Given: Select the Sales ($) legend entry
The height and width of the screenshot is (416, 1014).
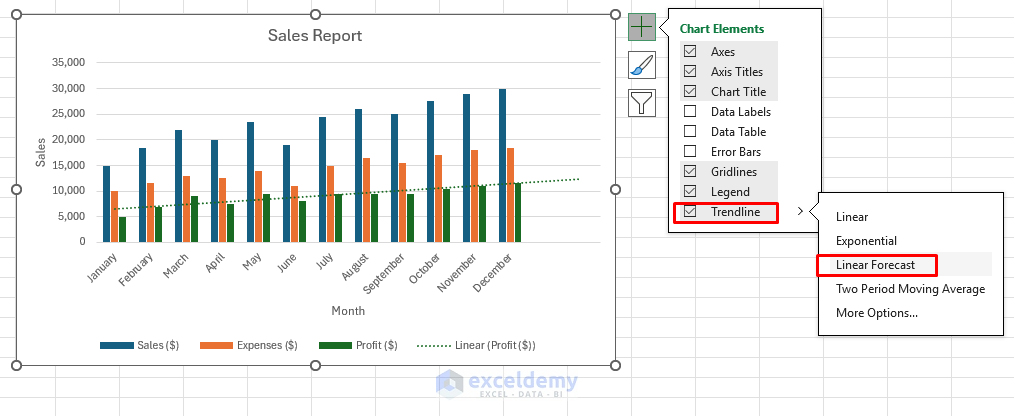Looking at the screenshot, I should [139, 345].
